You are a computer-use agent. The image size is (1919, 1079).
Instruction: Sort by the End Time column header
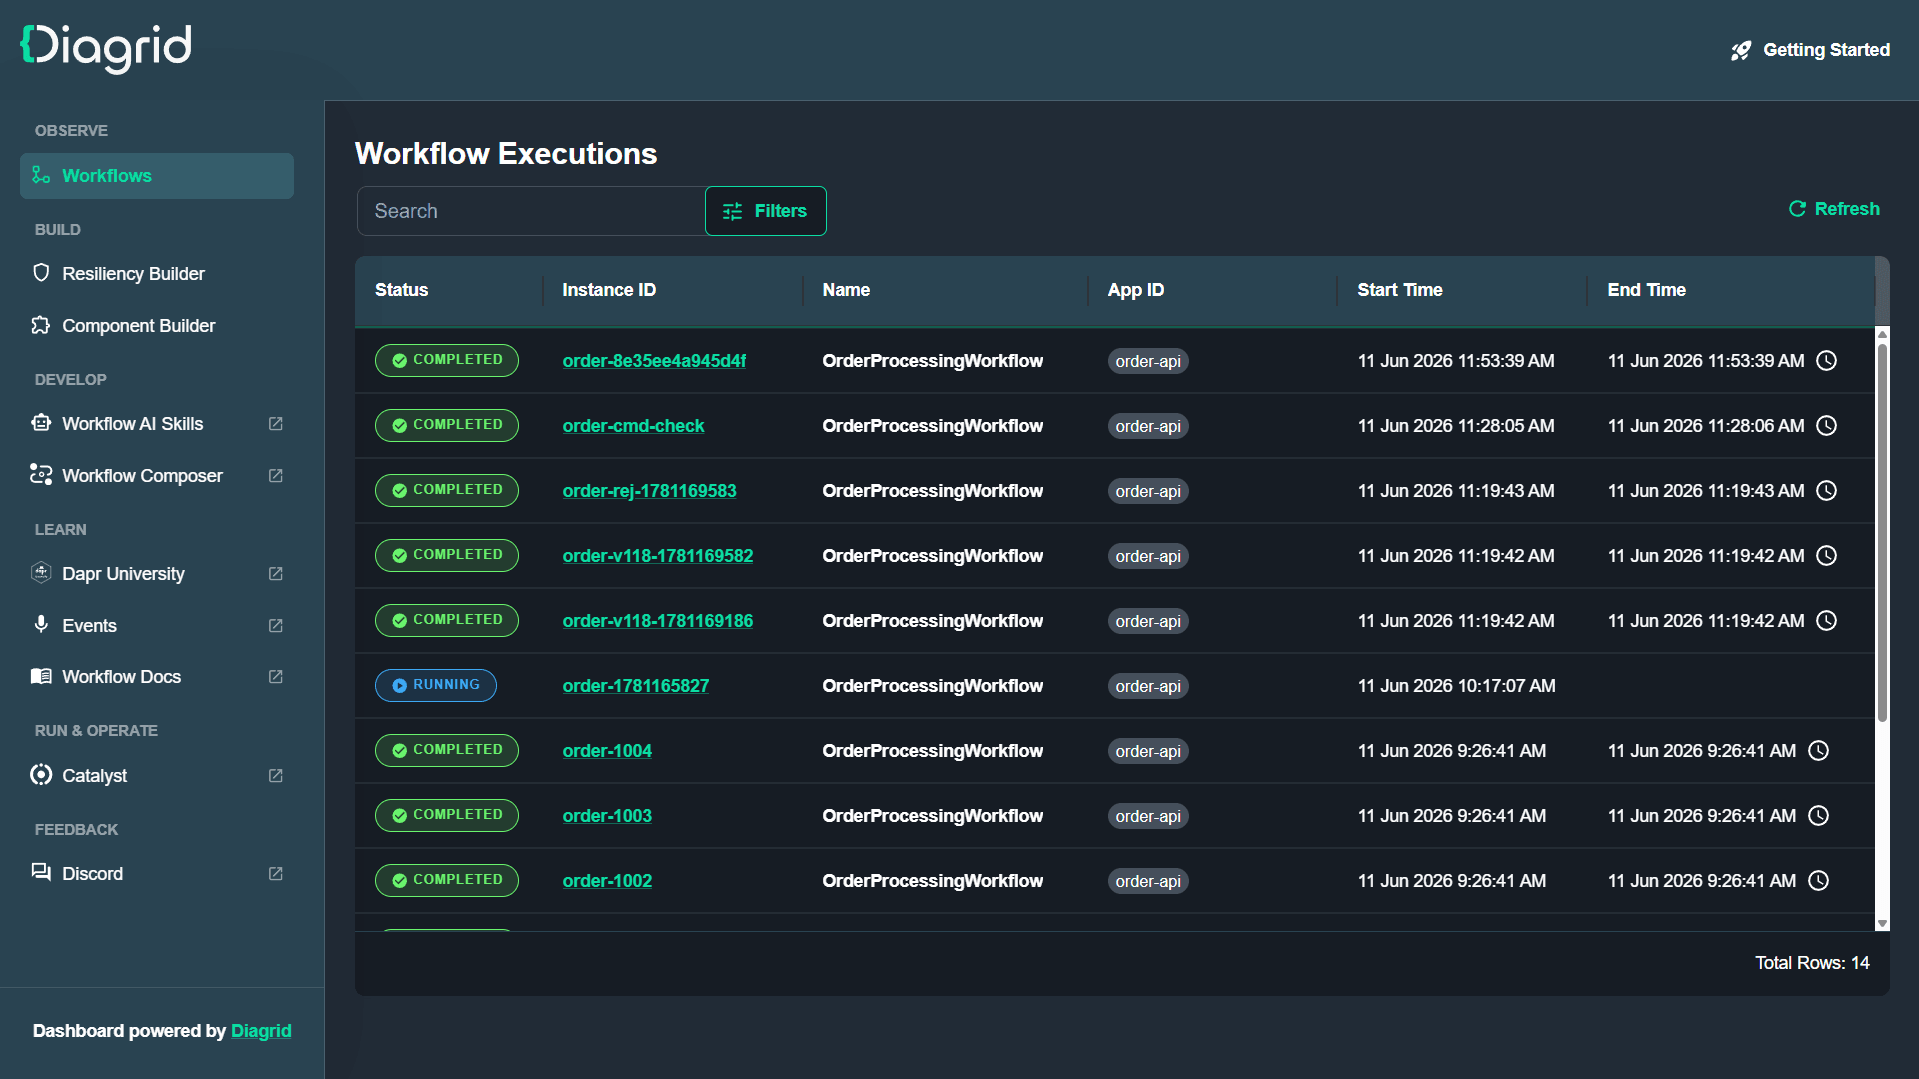[x=1646, y=290]
